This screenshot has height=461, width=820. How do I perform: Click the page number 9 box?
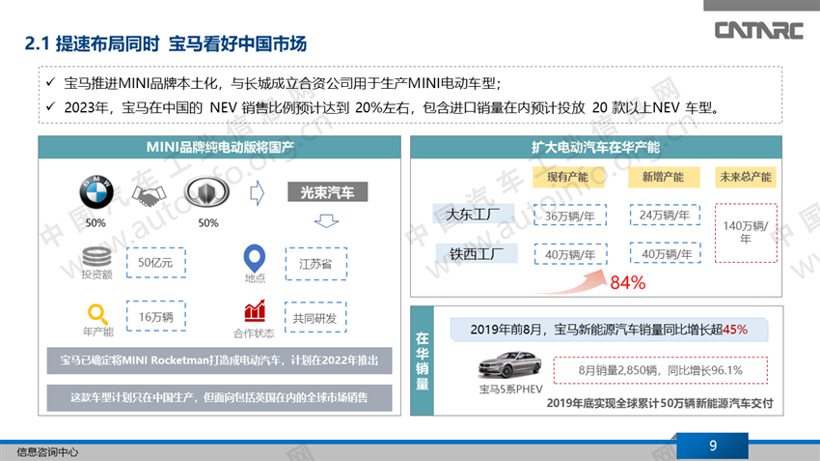pyautogui.click(x=712, y=446)
